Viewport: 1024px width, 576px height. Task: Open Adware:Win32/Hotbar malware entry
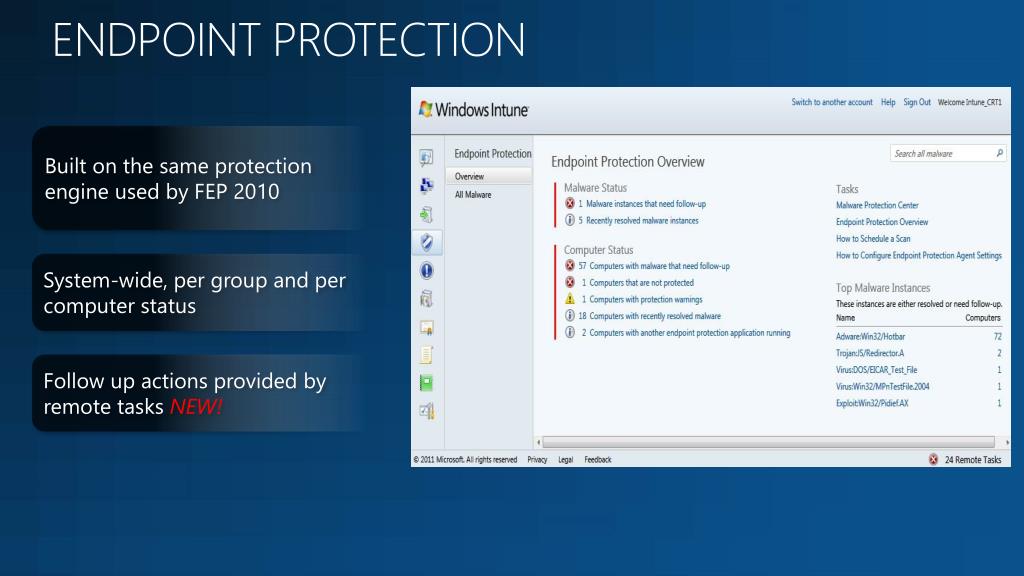coord(871,336)
